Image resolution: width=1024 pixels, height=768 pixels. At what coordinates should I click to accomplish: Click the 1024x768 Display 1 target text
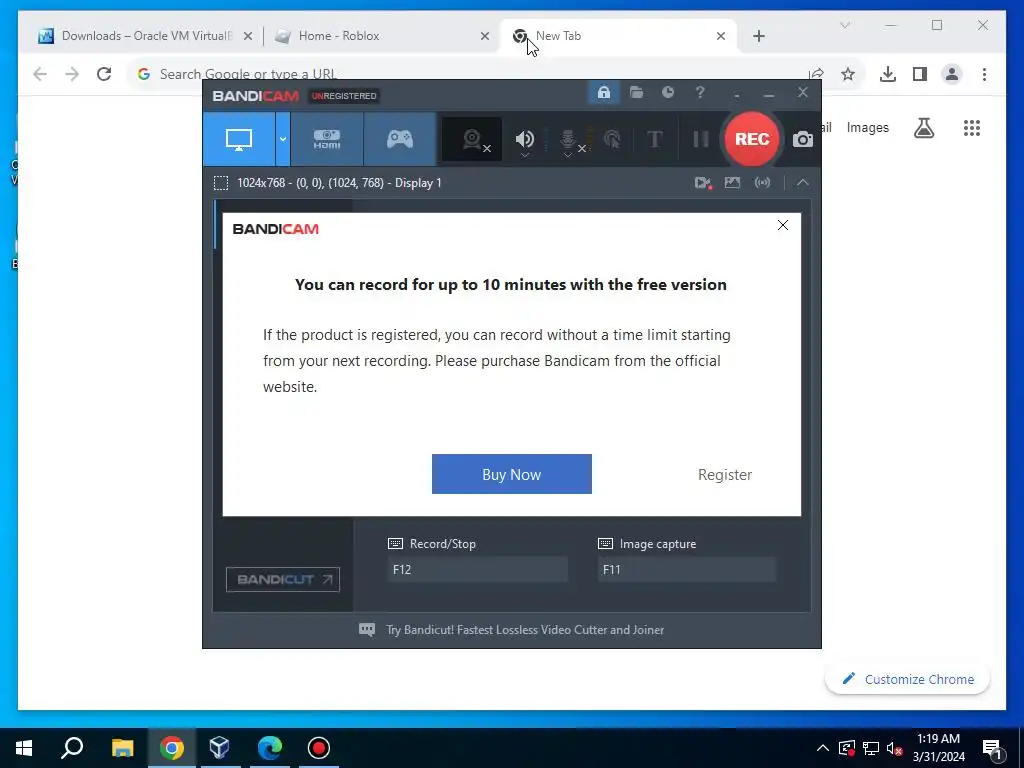(x=340, y=183)
